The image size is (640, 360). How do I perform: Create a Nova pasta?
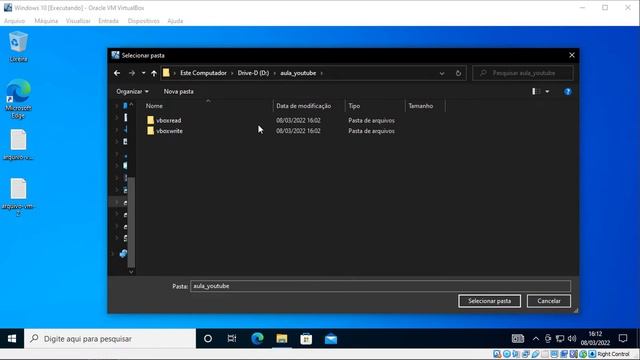(178, 91)
